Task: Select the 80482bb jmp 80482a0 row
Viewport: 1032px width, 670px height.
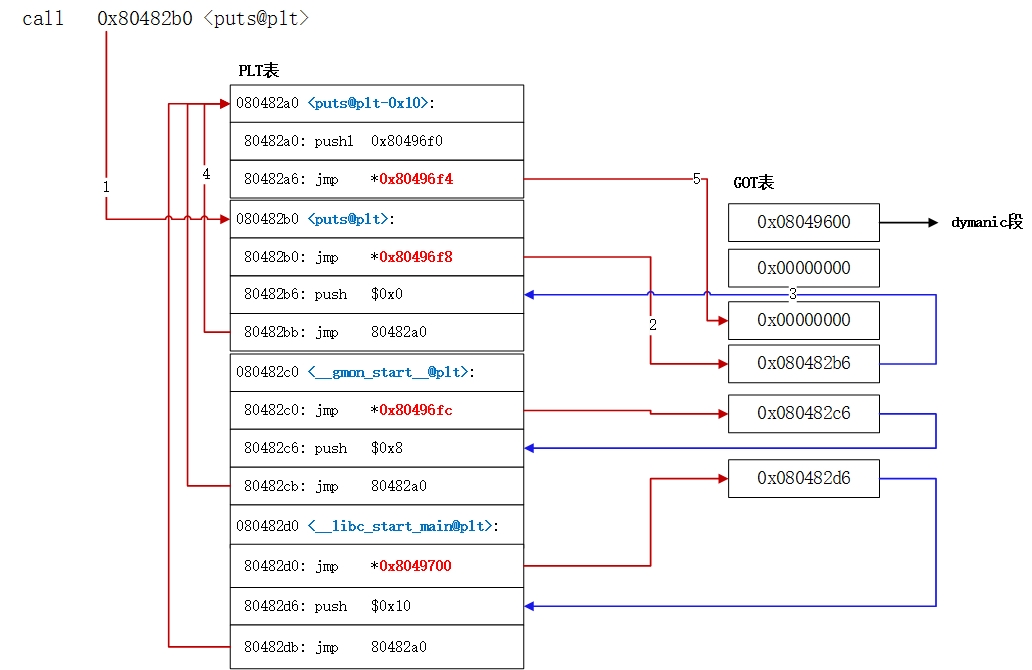Action: click(x=376, y=332)
